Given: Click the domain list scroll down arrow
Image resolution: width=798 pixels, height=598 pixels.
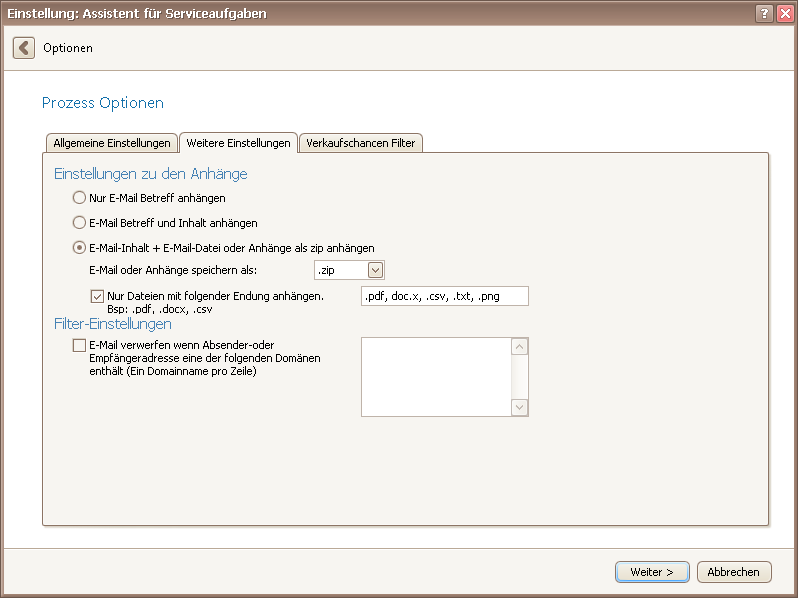Looking at the screenshot, I should 519,407.
